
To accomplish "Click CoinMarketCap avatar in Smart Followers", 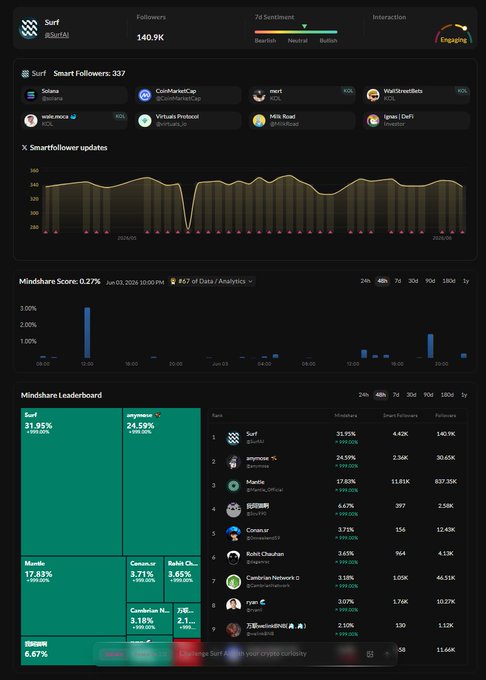I will [x=145, y=95].
